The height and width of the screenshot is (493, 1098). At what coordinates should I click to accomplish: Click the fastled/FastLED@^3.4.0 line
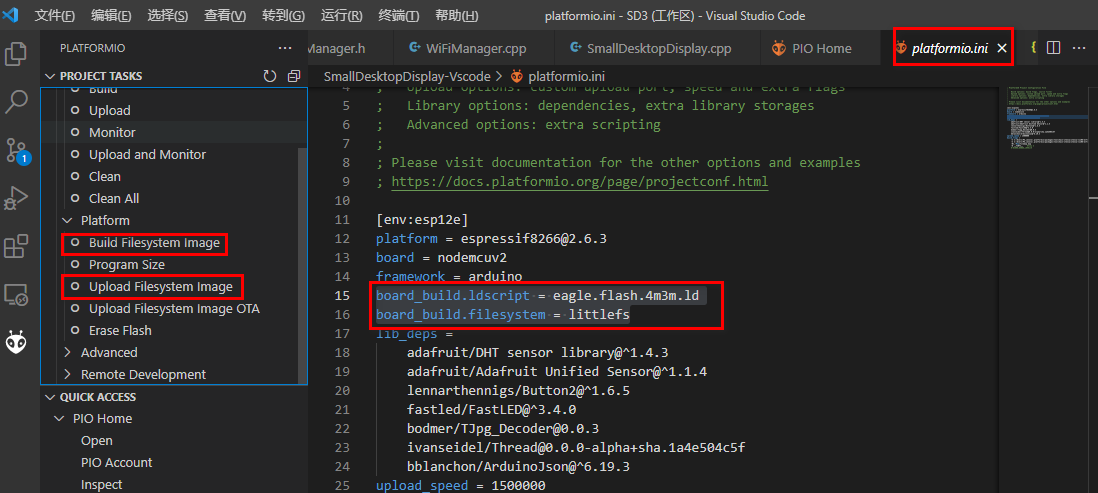492,409
